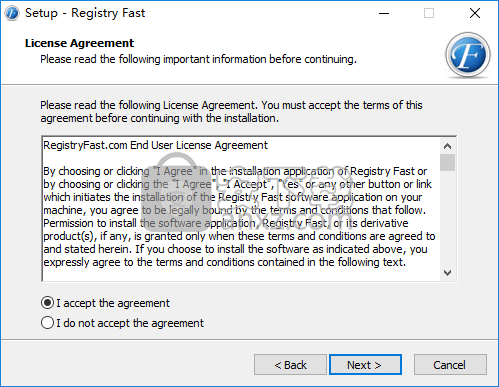499x387 pixels.
Task: Go back with the < Back button
Action: tap(290, 365)
